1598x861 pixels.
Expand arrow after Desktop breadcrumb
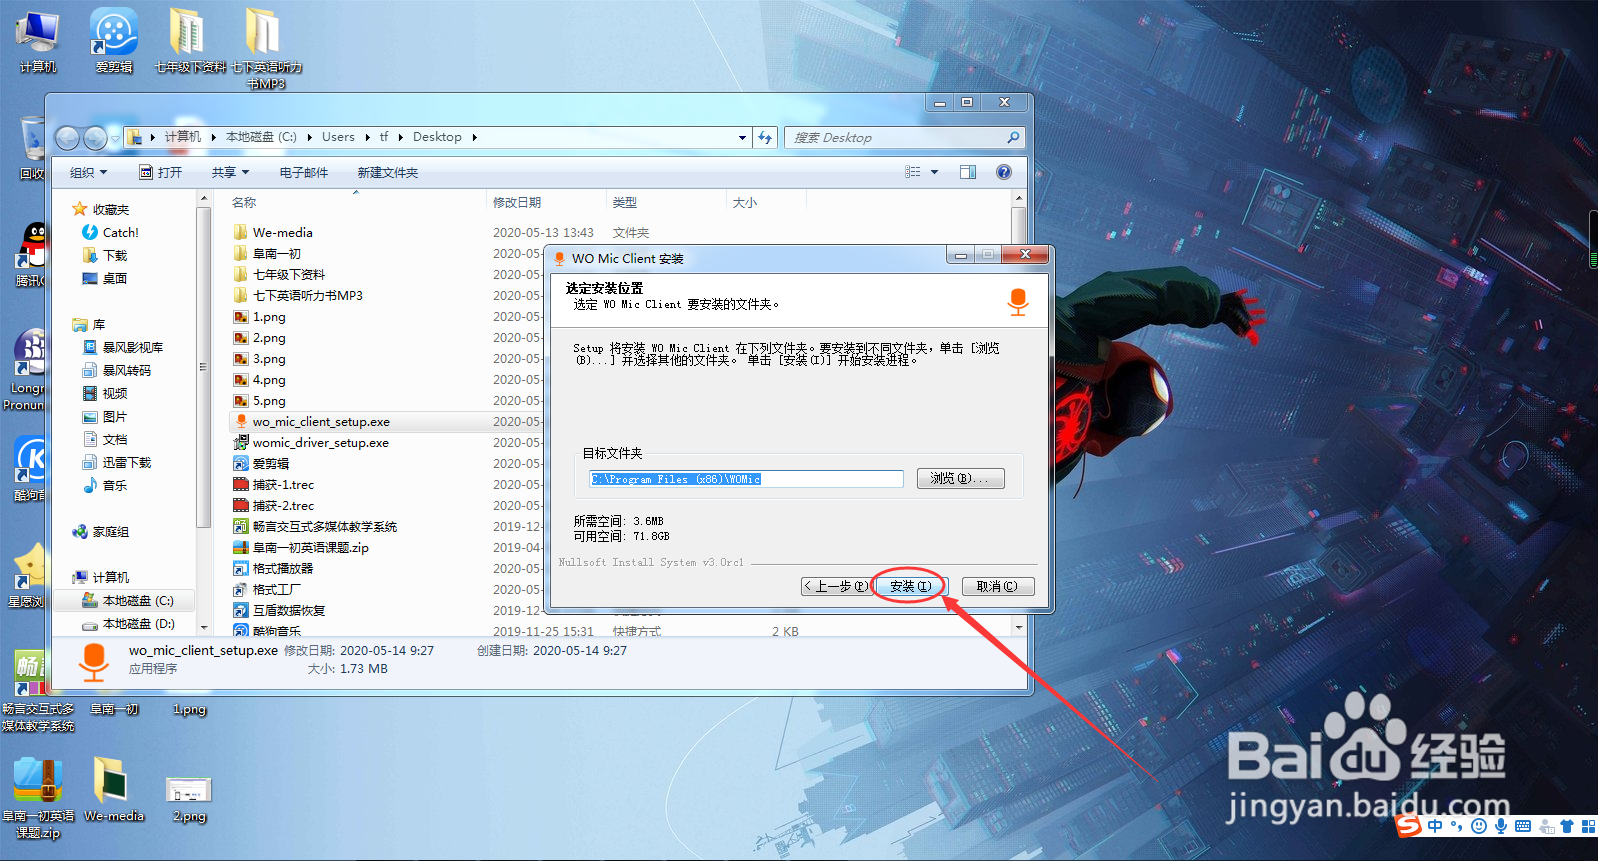point(474,138)
